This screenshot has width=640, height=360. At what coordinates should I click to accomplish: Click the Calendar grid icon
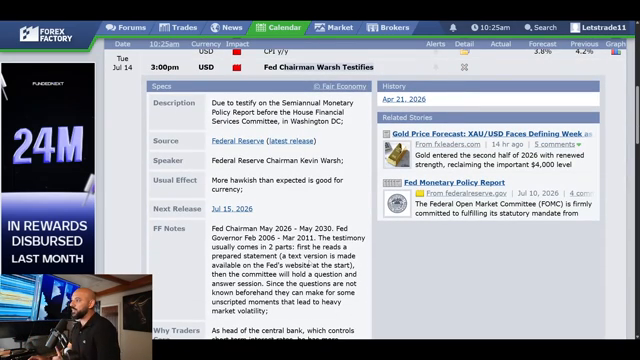[261, 27]
